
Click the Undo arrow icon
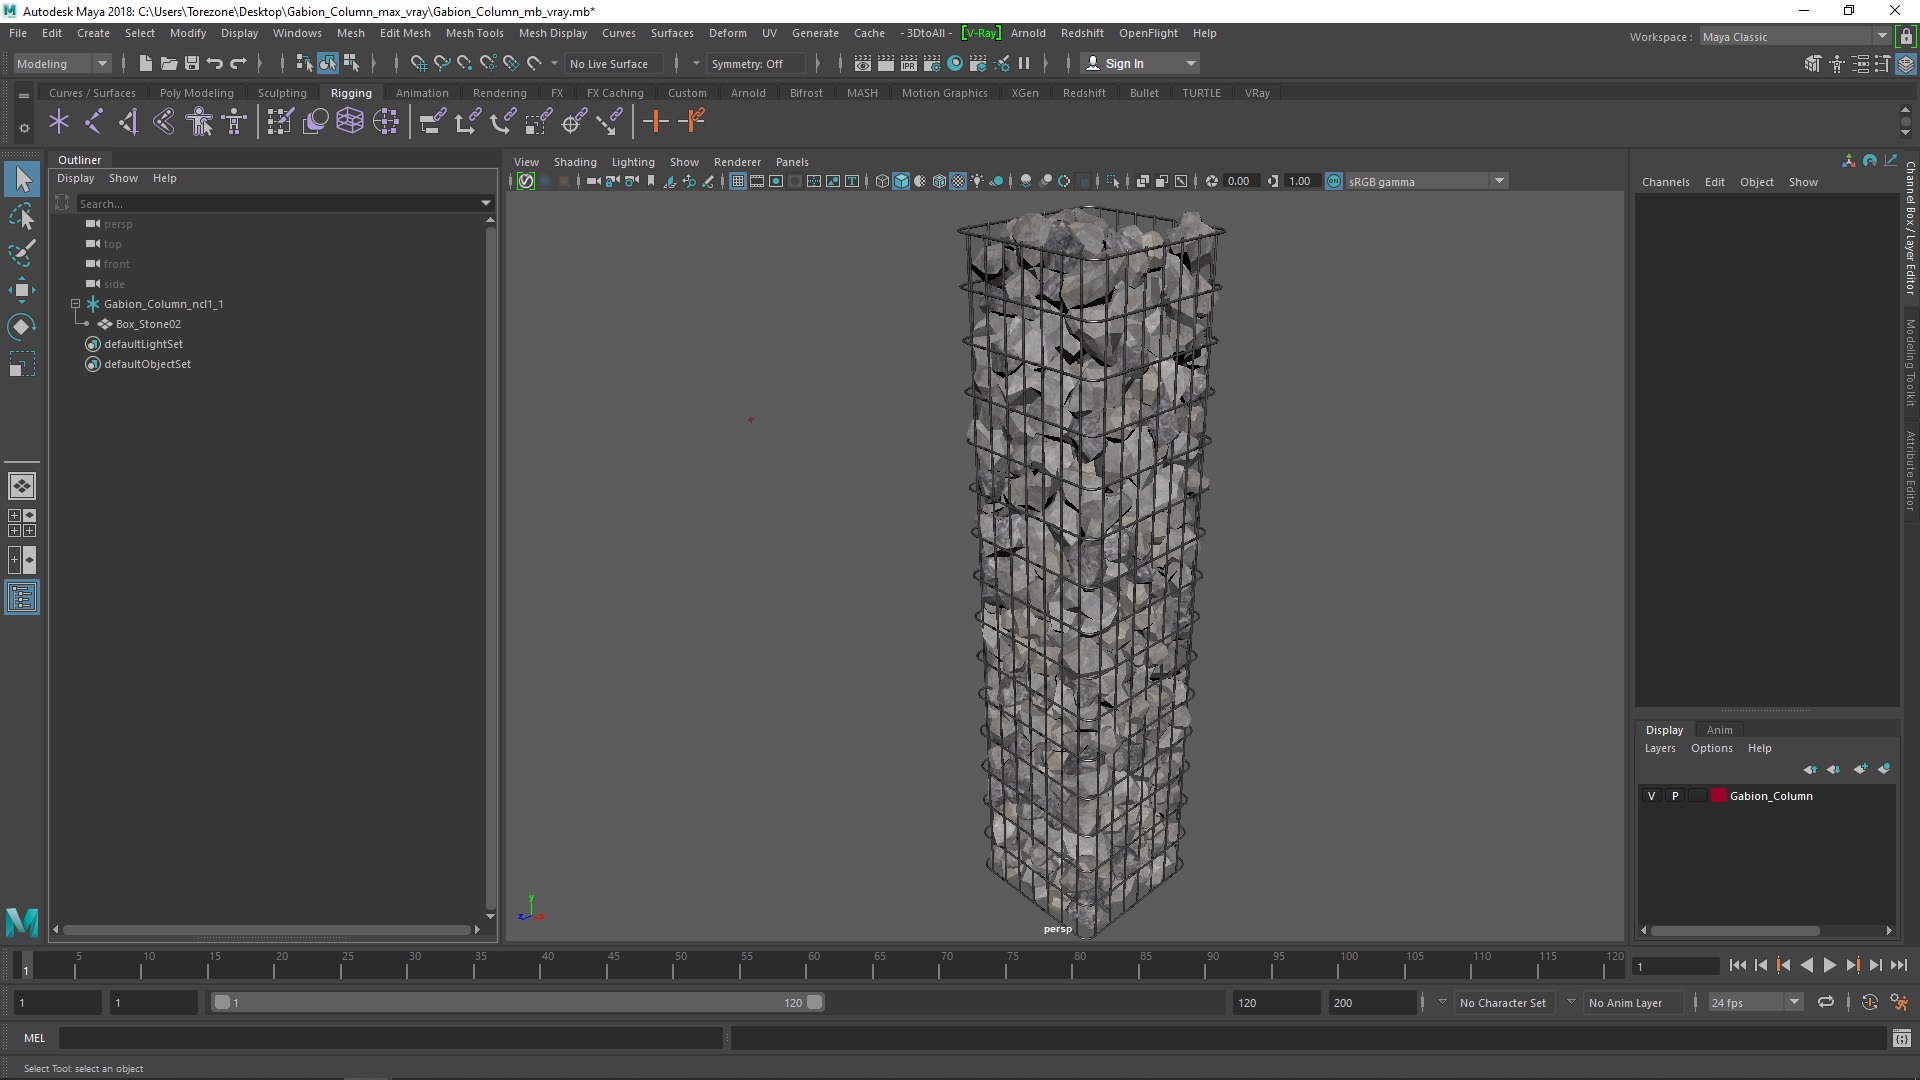215,63
